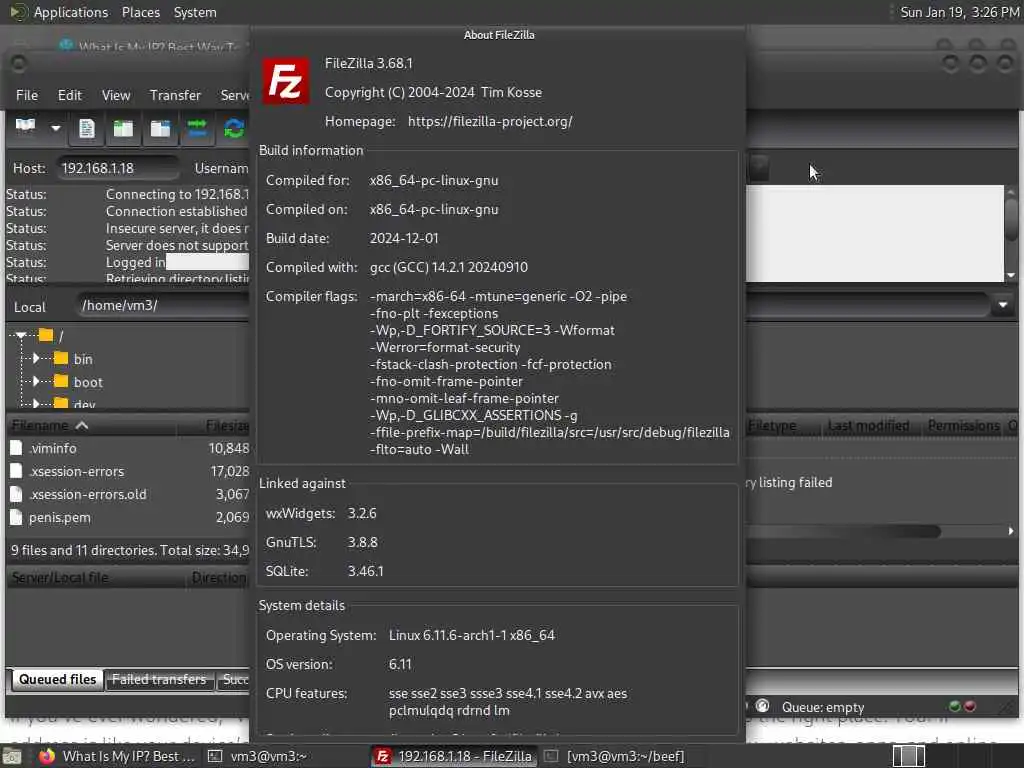Click the green activity indicator light
Image resolution: width=1024 pixels, height=768 pixels.
955,706
